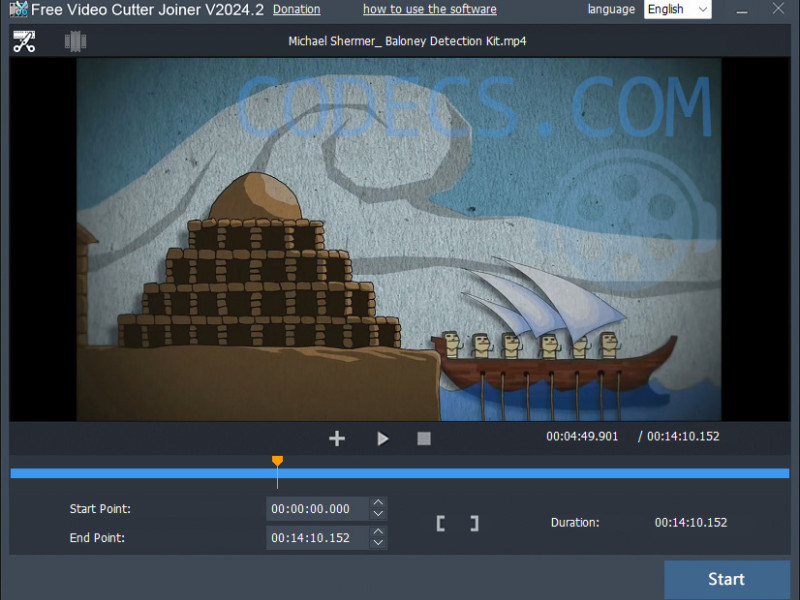Expand the language dropdown showing English
Screen dimensions: 800x600
[x=678, y=9]
